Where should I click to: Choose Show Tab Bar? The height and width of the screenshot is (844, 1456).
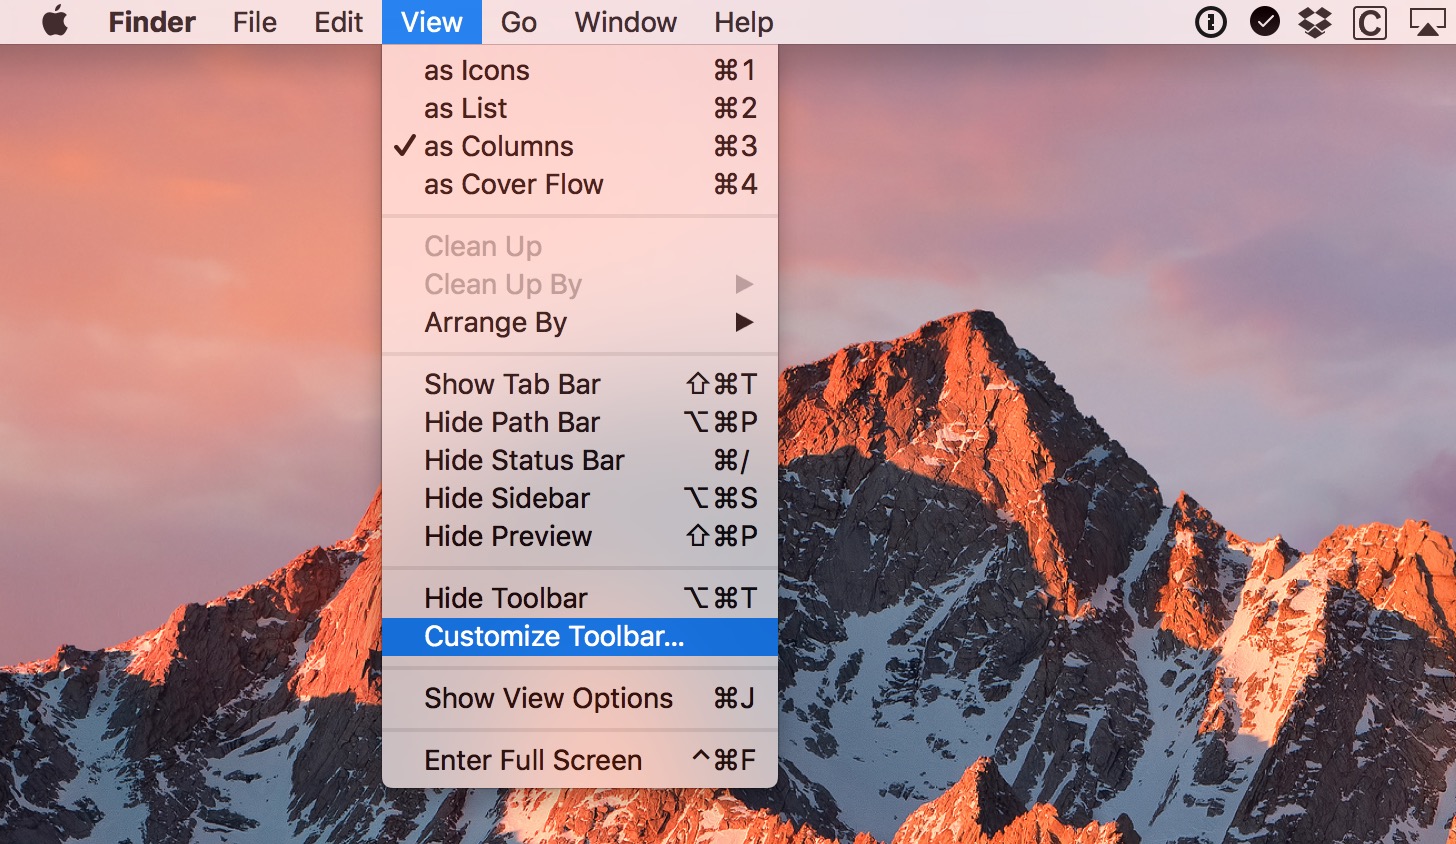(580, 385)
